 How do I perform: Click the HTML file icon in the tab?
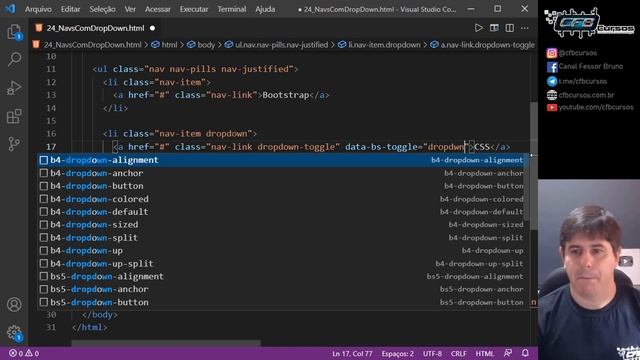(39, 28)
